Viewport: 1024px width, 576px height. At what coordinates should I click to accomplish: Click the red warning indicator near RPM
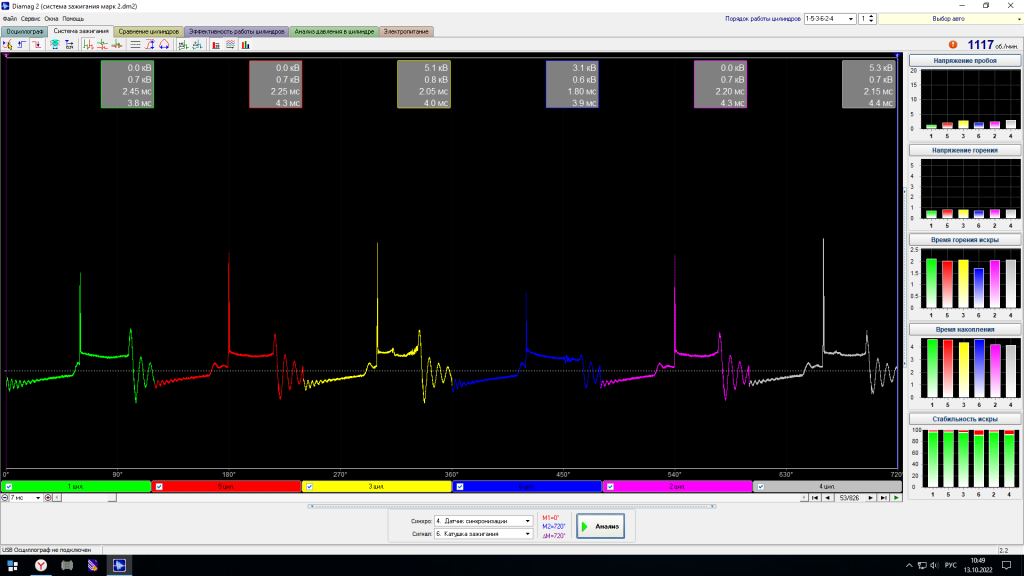pyautogui.click(x=953, y=44)
